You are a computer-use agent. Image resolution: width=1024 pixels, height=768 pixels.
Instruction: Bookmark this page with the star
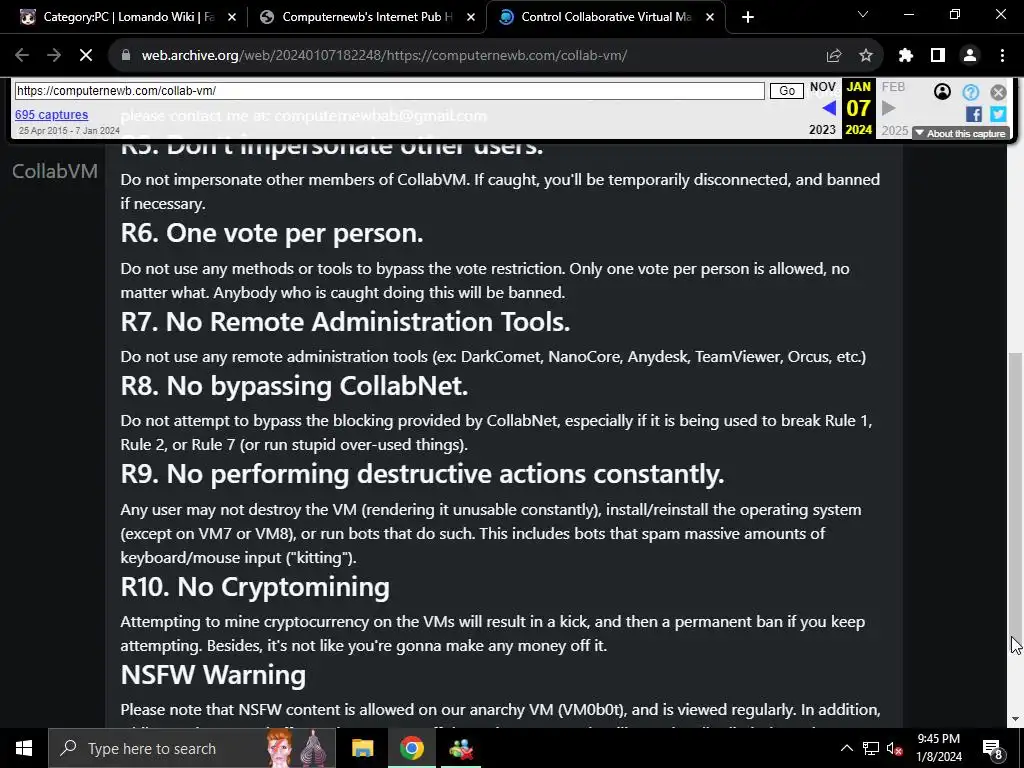[865, 56]
